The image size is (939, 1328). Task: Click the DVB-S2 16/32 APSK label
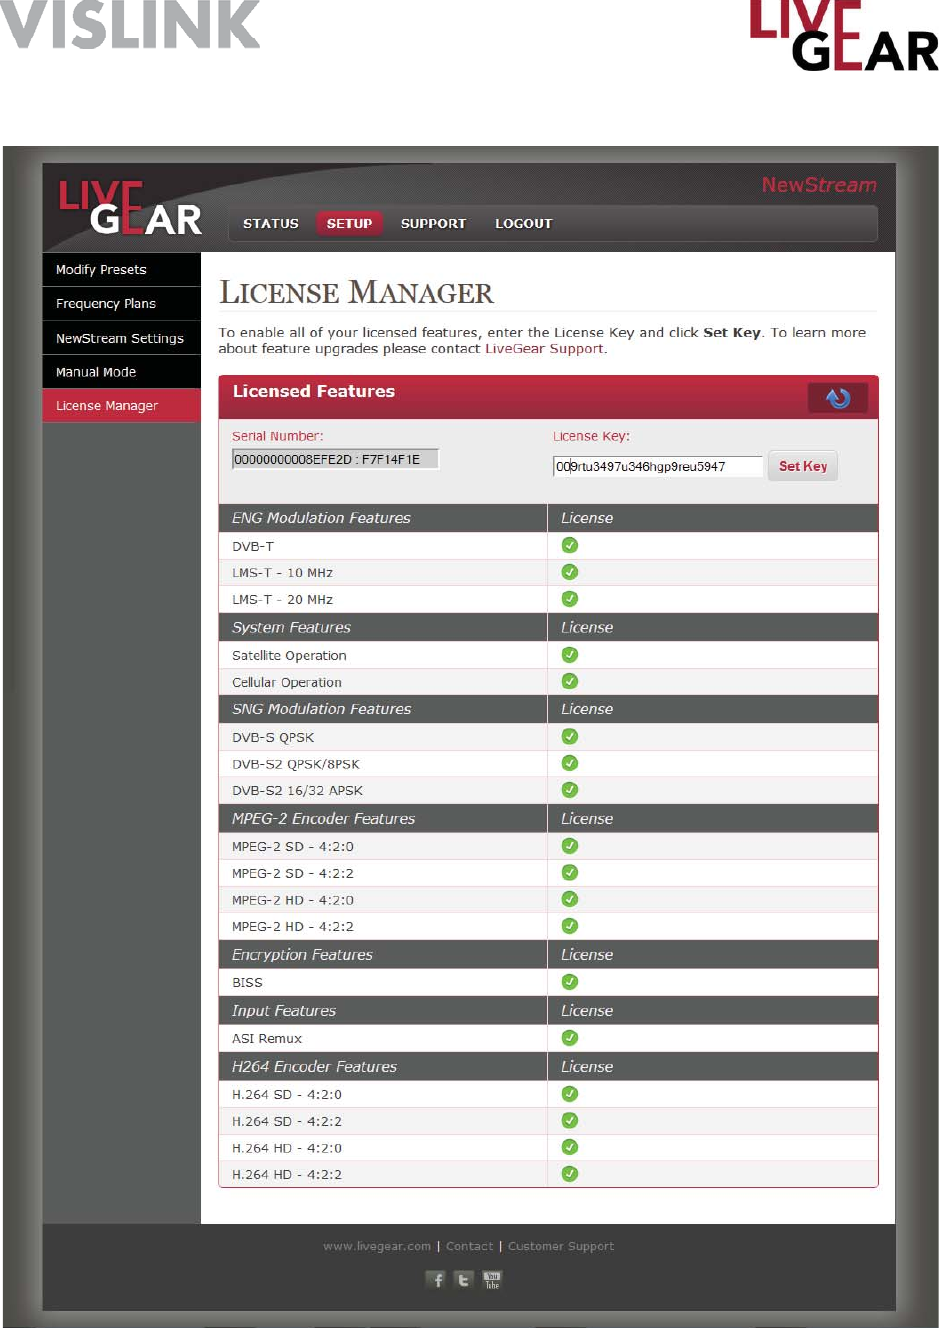[x=297, y=790]
